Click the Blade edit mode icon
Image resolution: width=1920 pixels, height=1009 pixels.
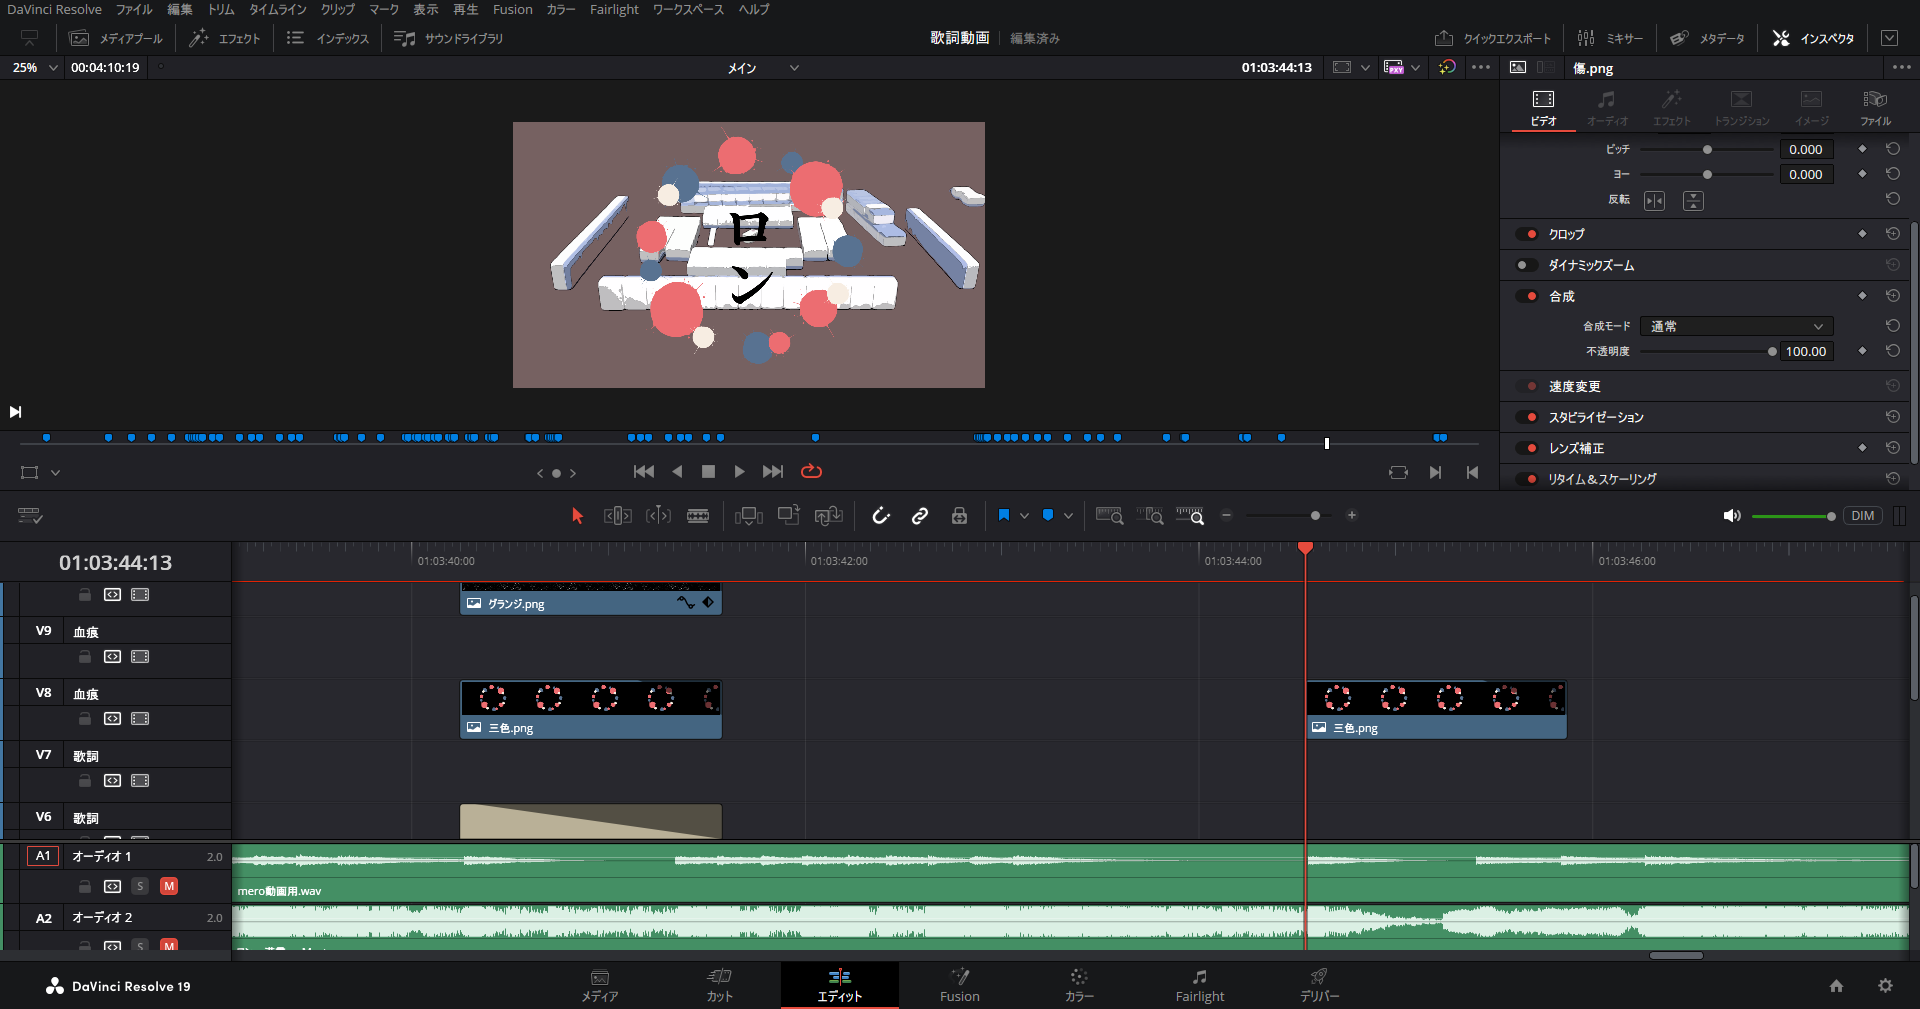698,516
